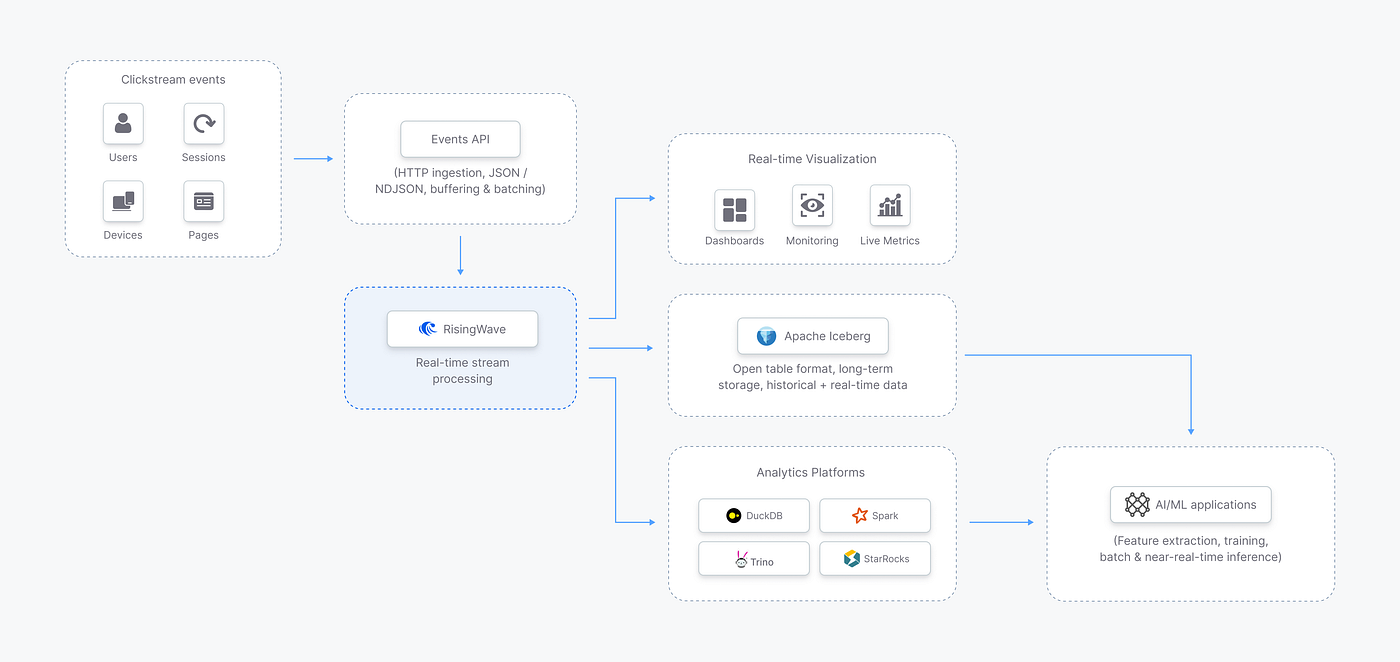Click the AI/ML network icon
The width and height of the screenshot is (1400, 662).
coord(1137,504)
